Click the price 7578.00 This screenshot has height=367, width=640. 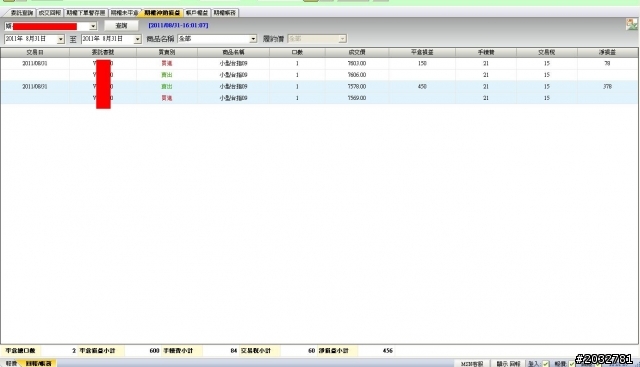click(357, 87)
